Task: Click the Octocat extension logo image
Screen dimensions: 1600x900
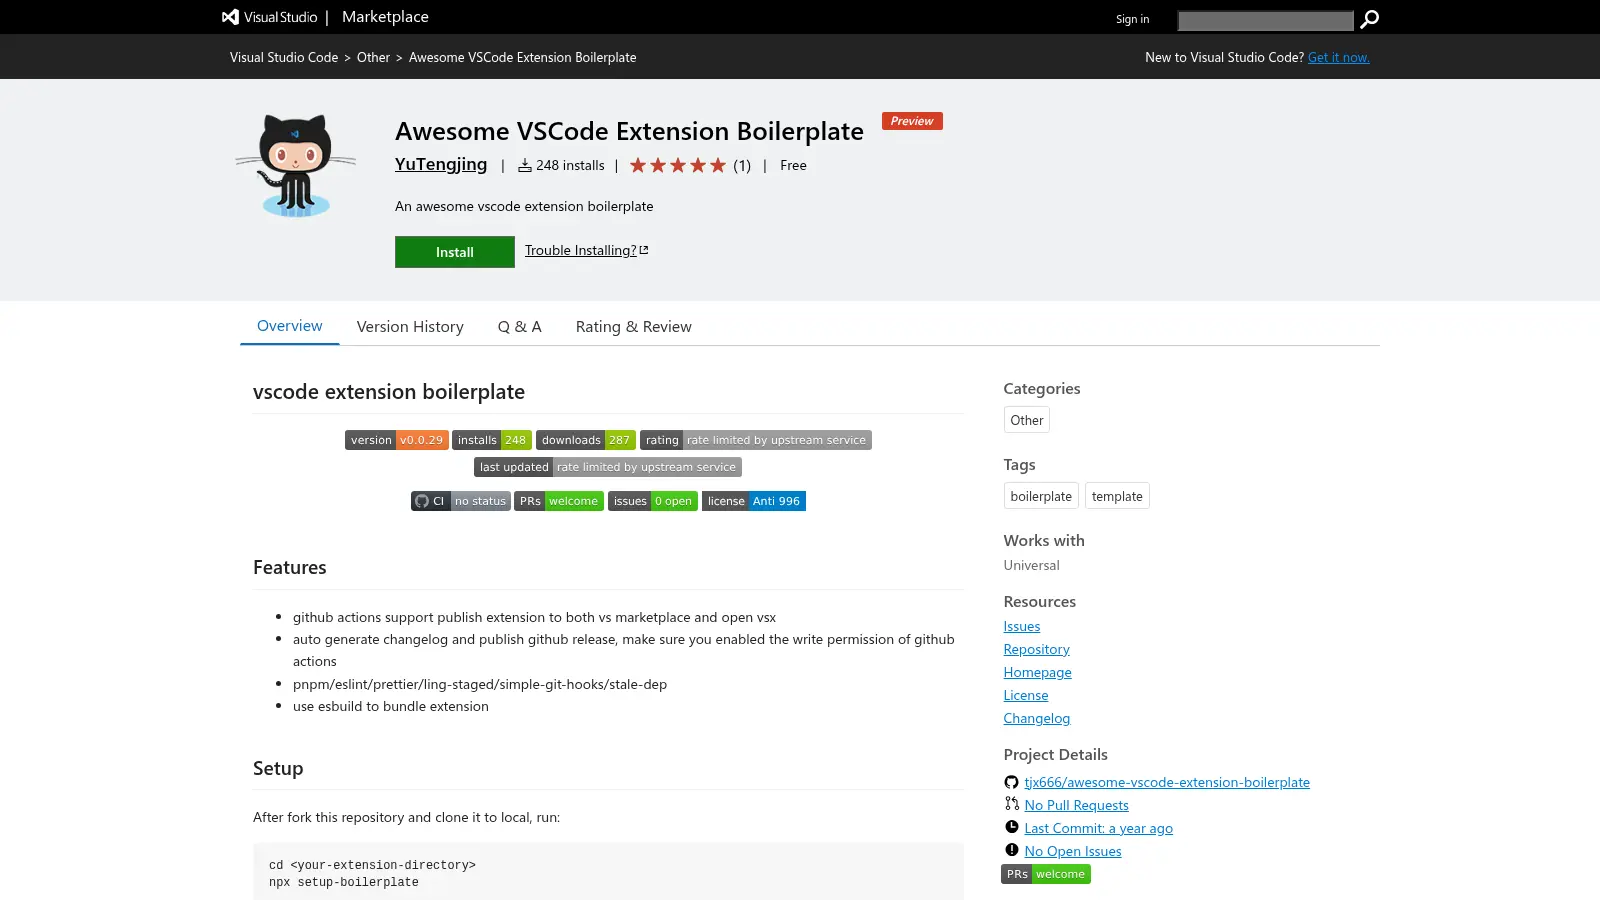Action: [296, 165]
